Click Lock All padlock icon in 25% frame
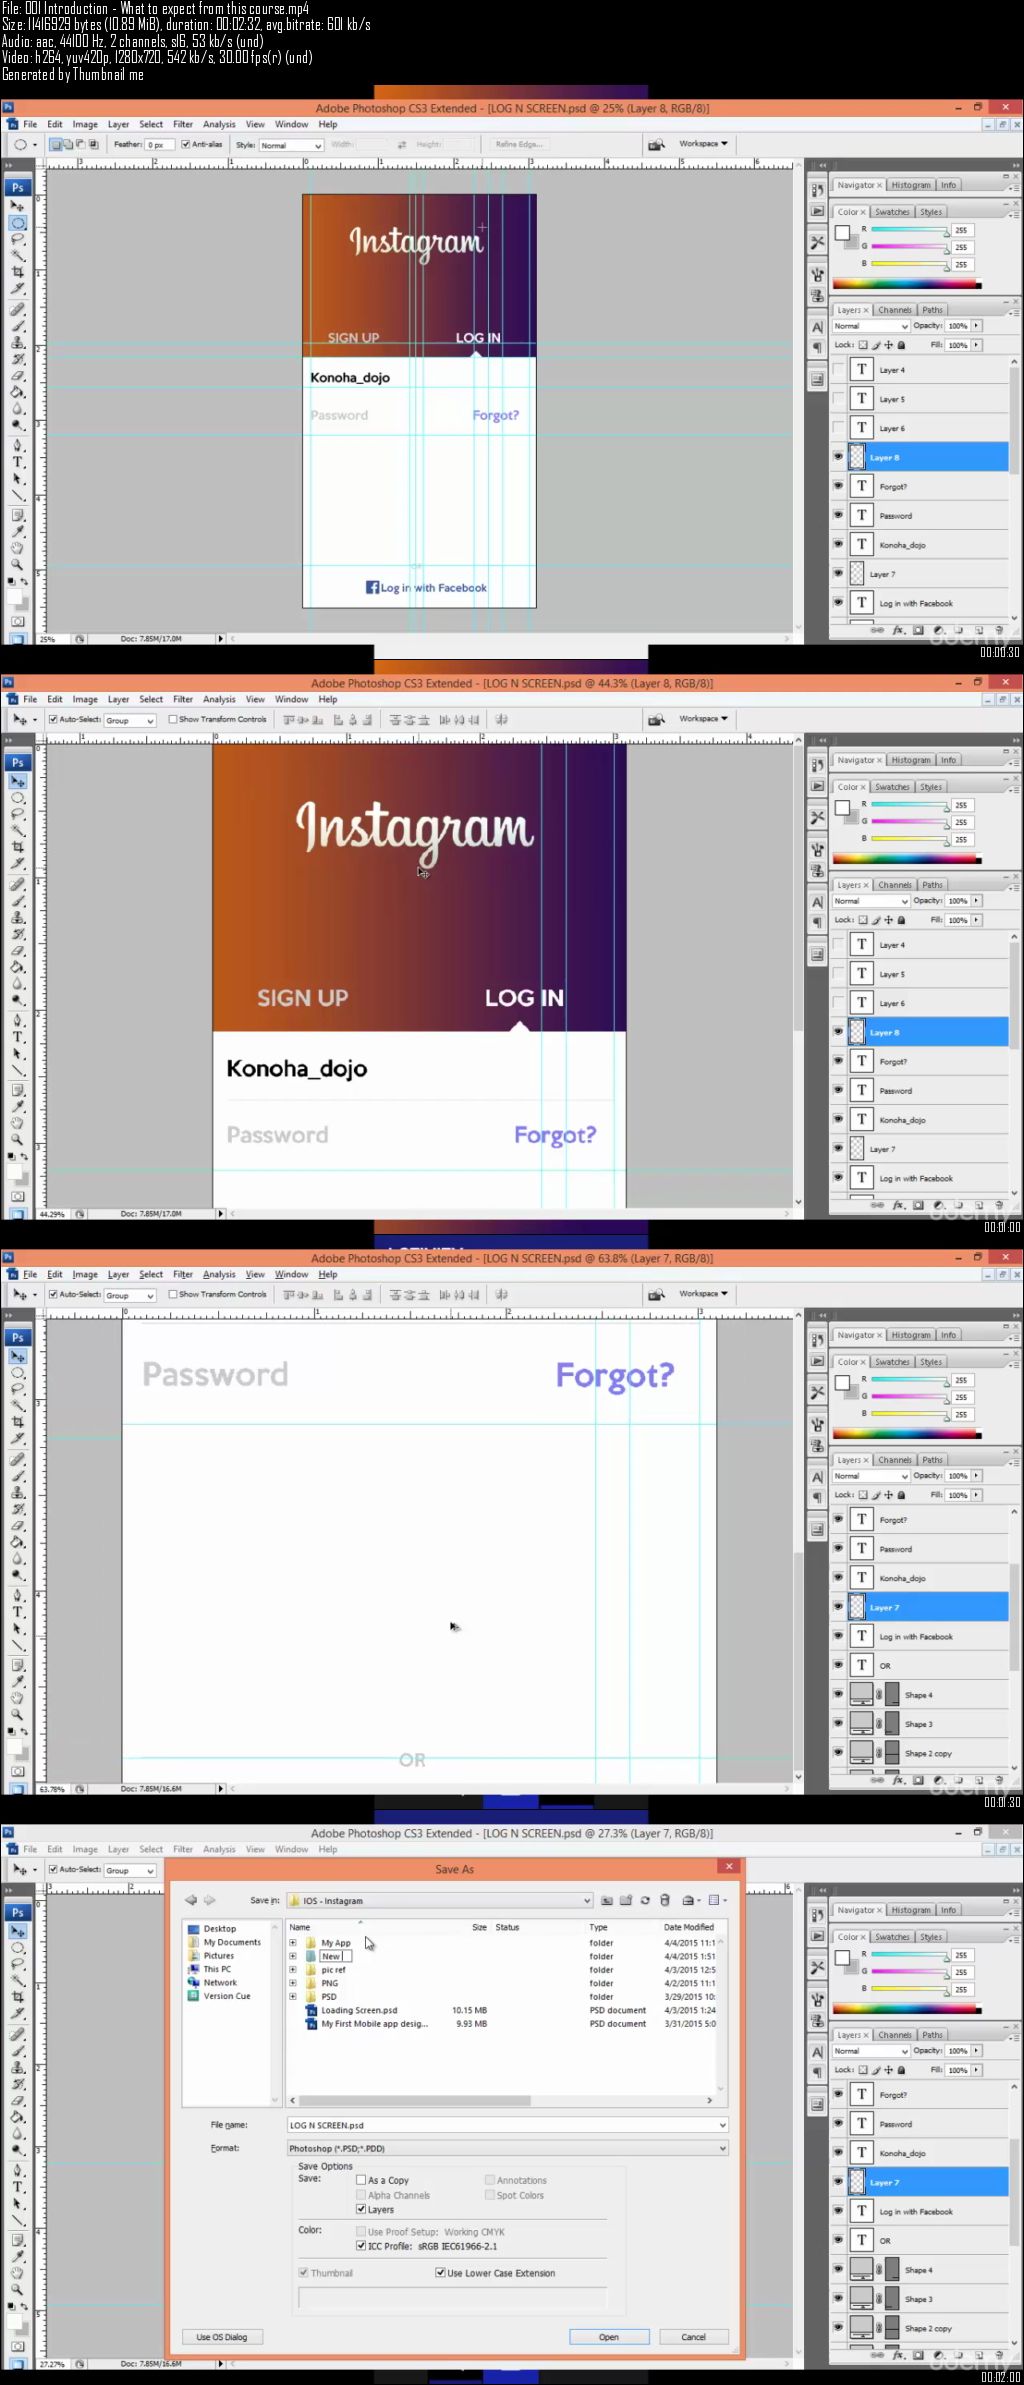Screen dimensions: 1024x2385 pos(901,345)
